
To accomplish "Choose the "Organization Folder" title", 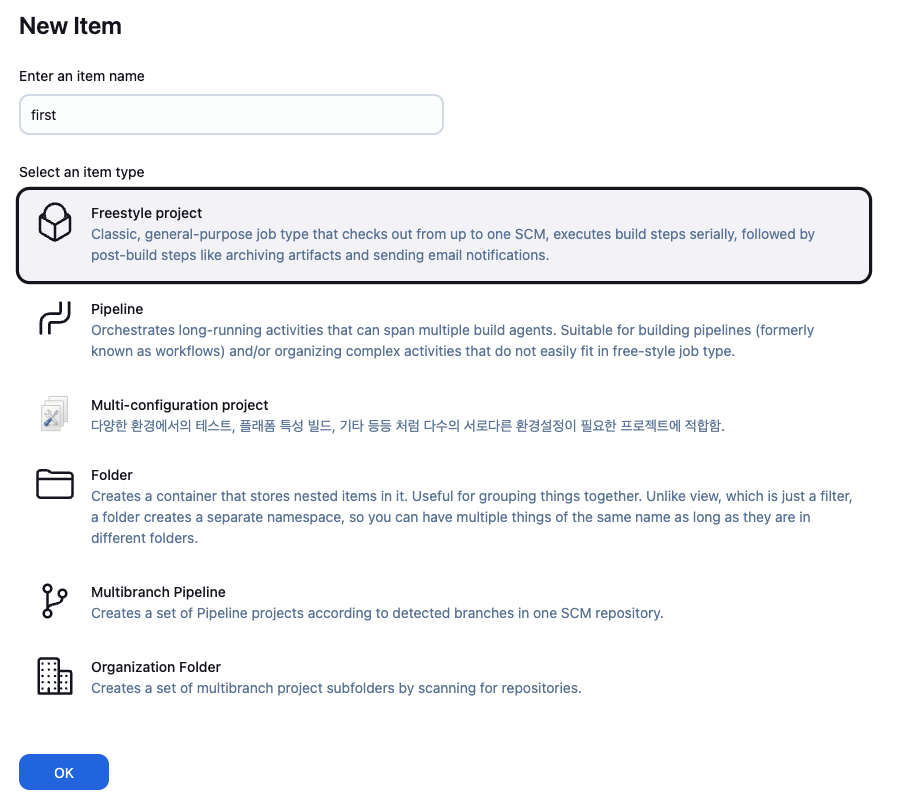I will [156, 667].
